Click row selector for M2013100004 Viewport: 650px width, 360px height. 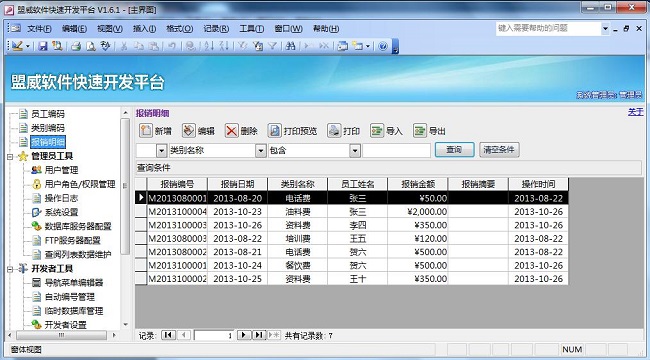pos(141,212)
